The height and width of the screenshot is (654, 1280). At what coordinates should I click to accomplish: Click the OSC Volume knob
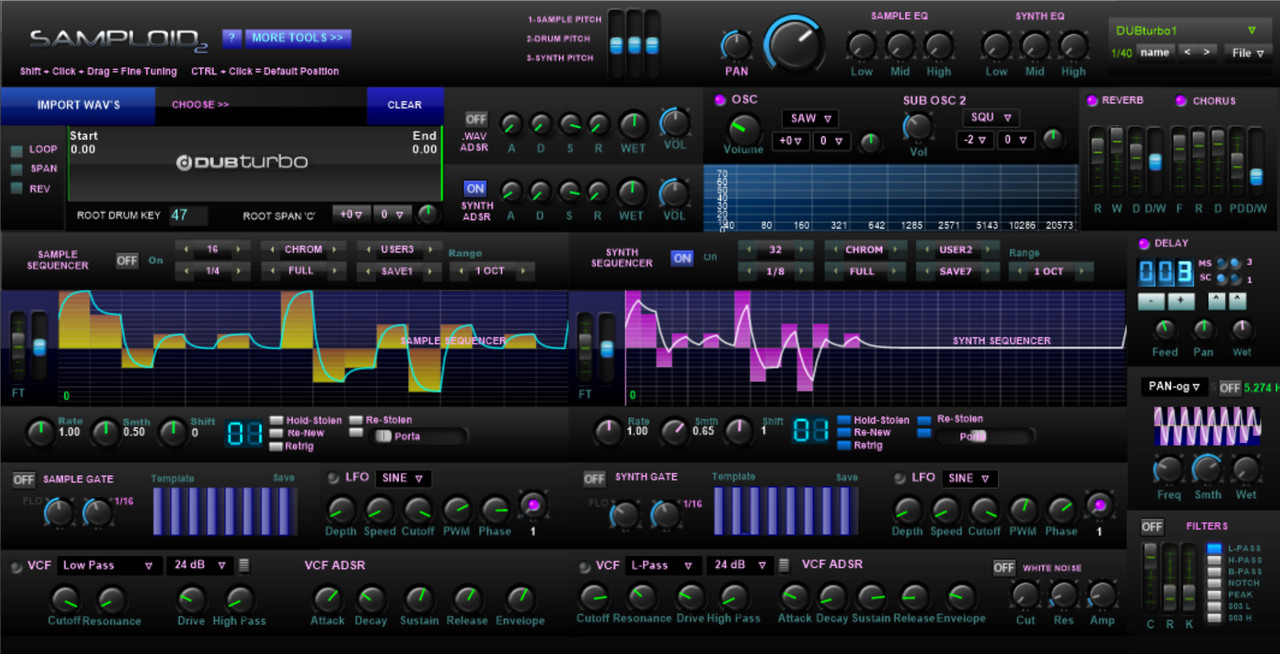coord(743,129)
